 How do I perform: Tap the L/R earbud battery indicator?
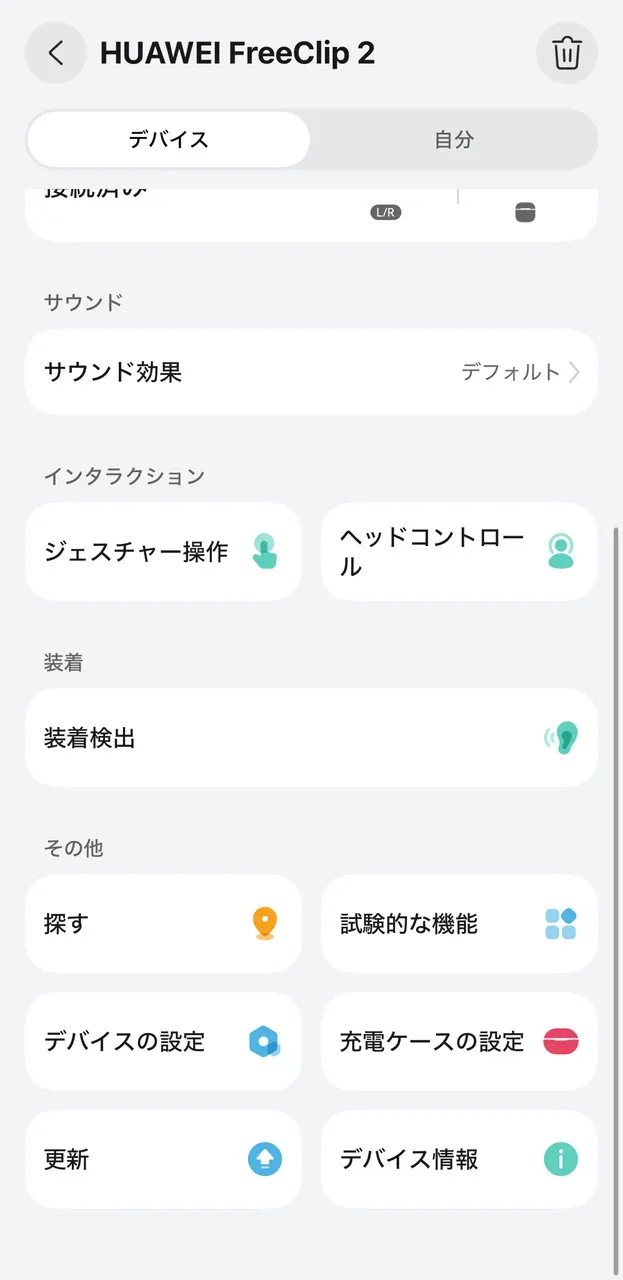385,211
